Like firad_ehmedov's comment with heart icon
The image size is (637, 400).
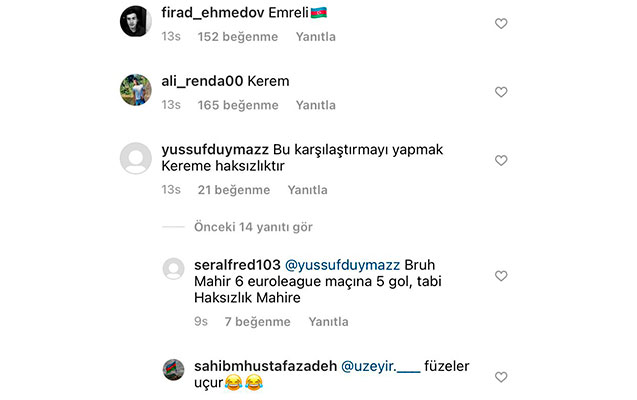501,24
